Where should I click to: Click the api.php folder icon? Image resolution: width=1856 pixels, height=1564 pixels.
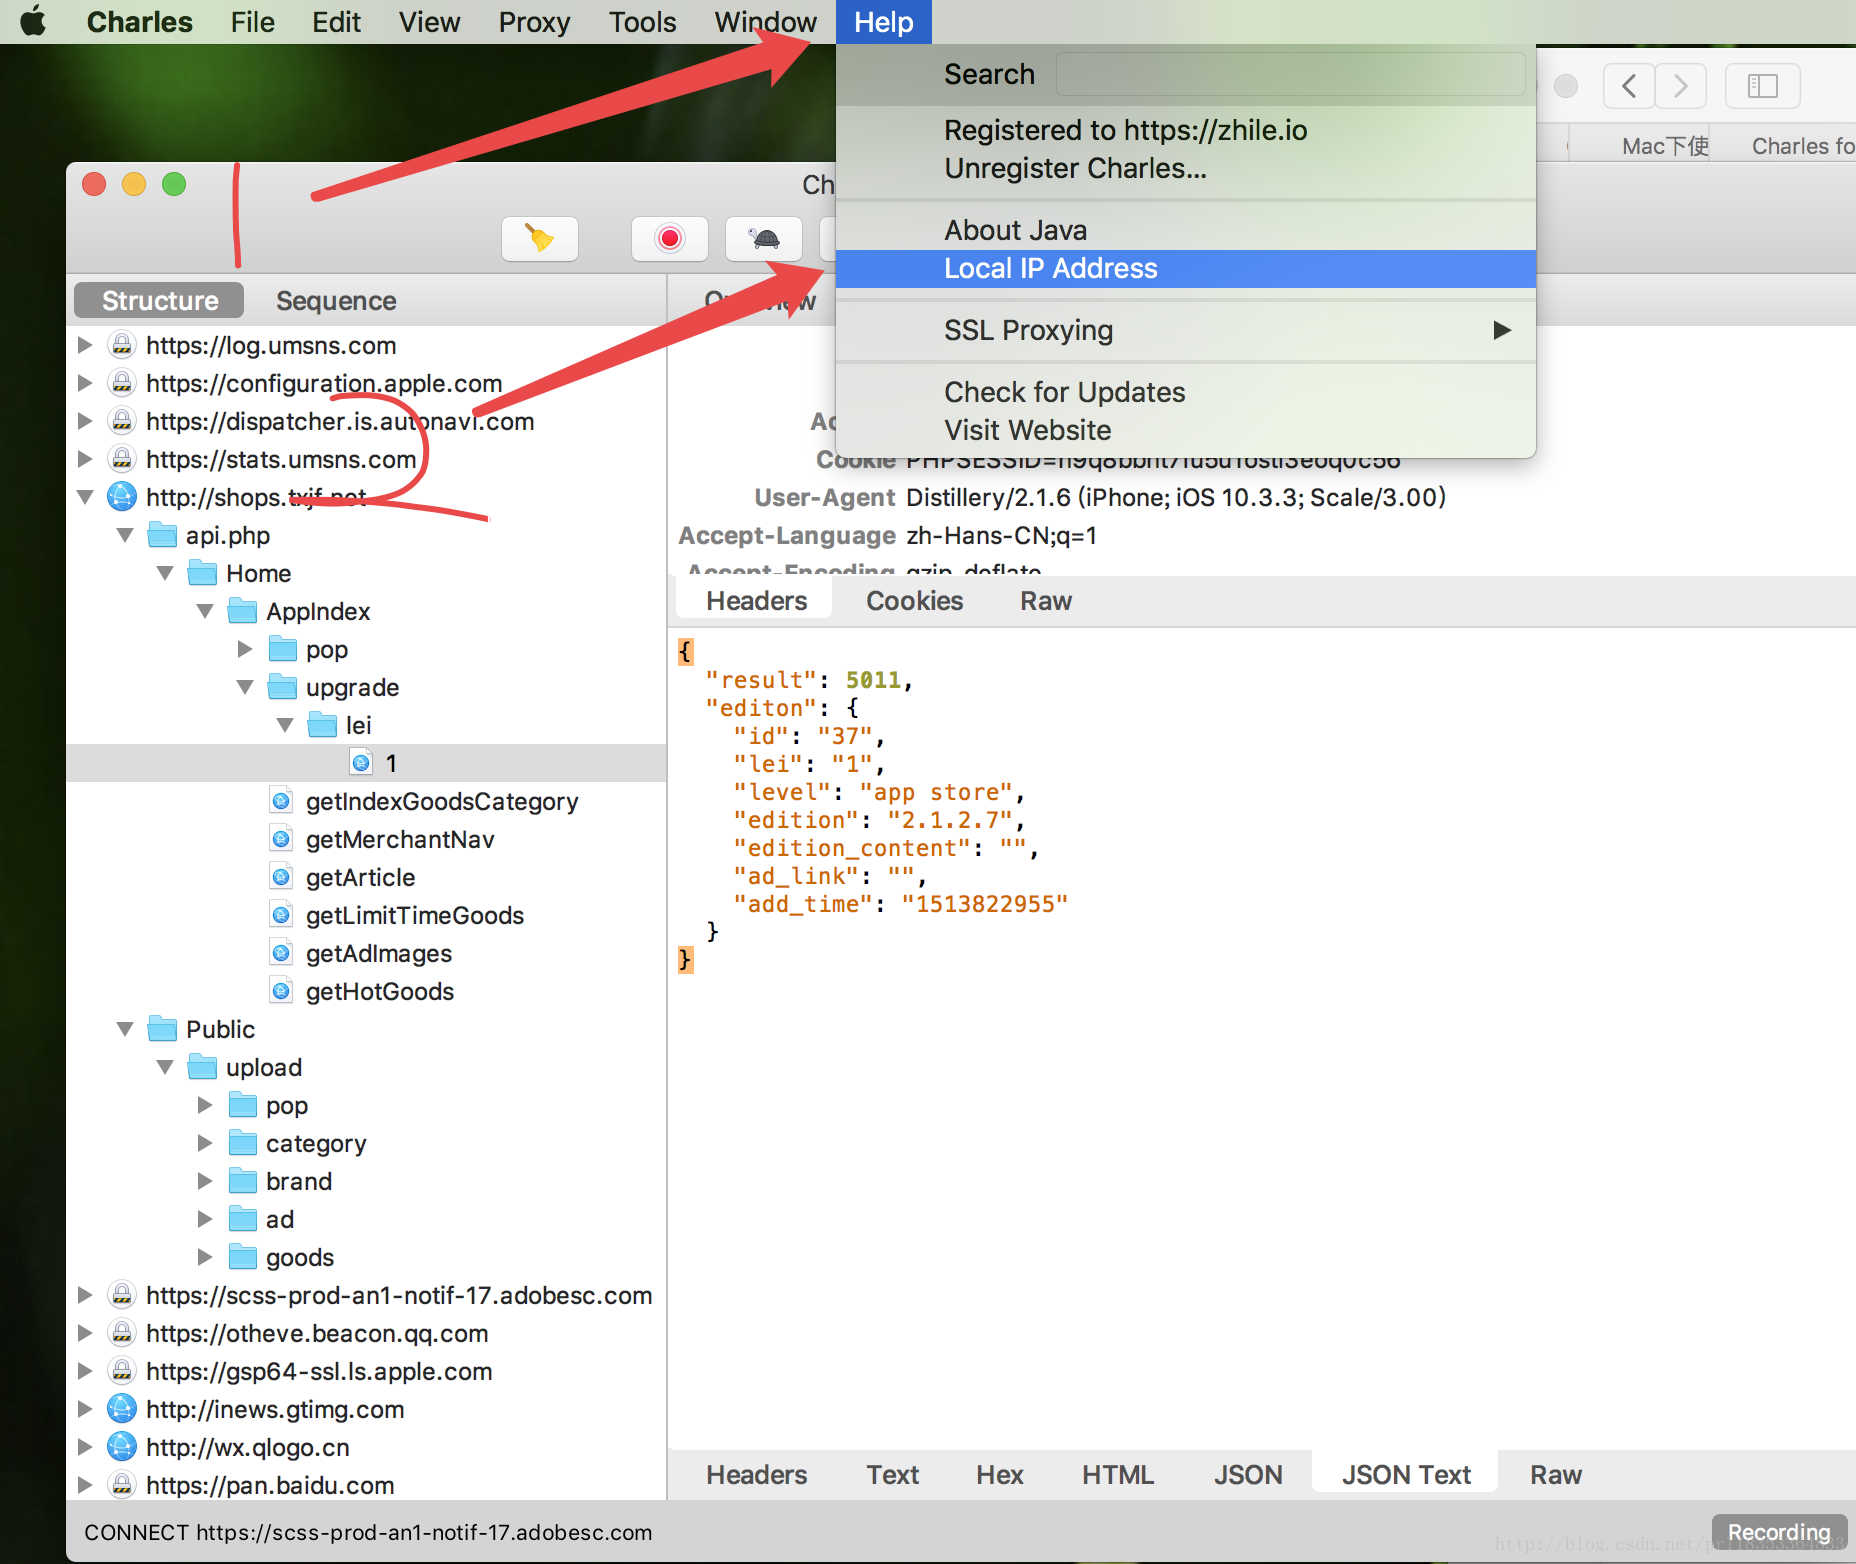click(x=162, y=535)
